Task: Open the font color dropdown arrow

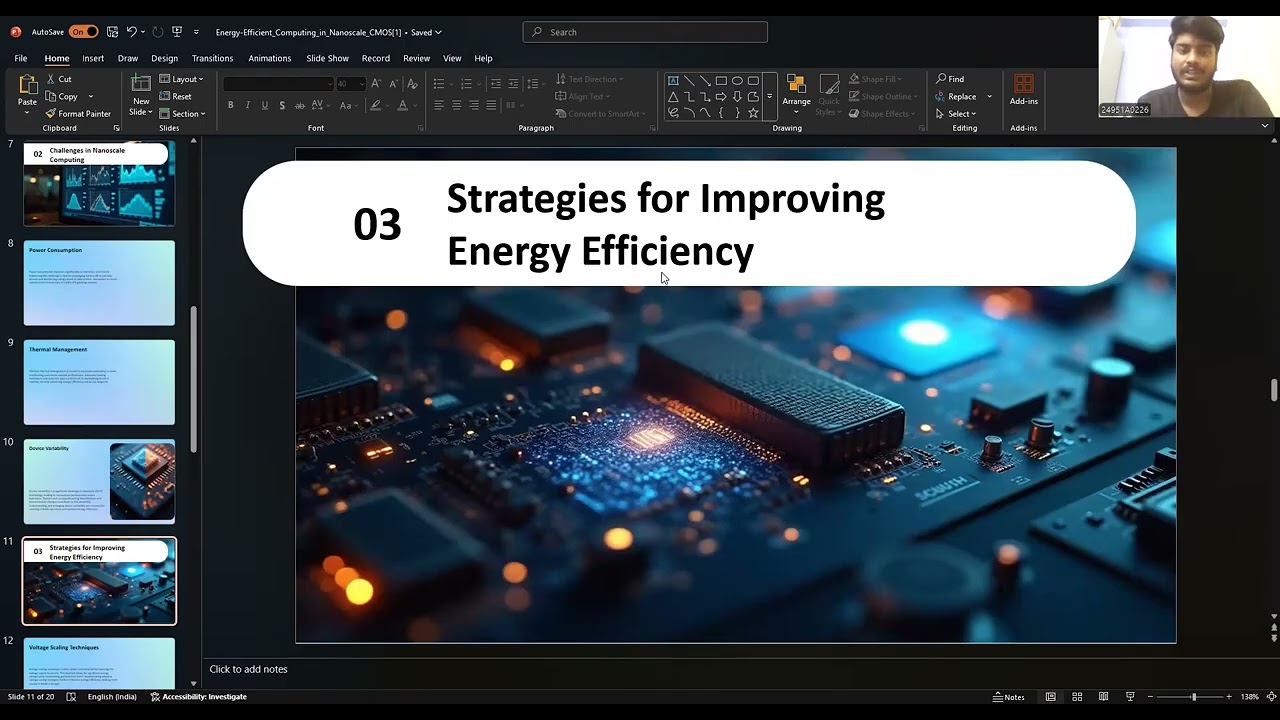Action: [x=416, y=105]
